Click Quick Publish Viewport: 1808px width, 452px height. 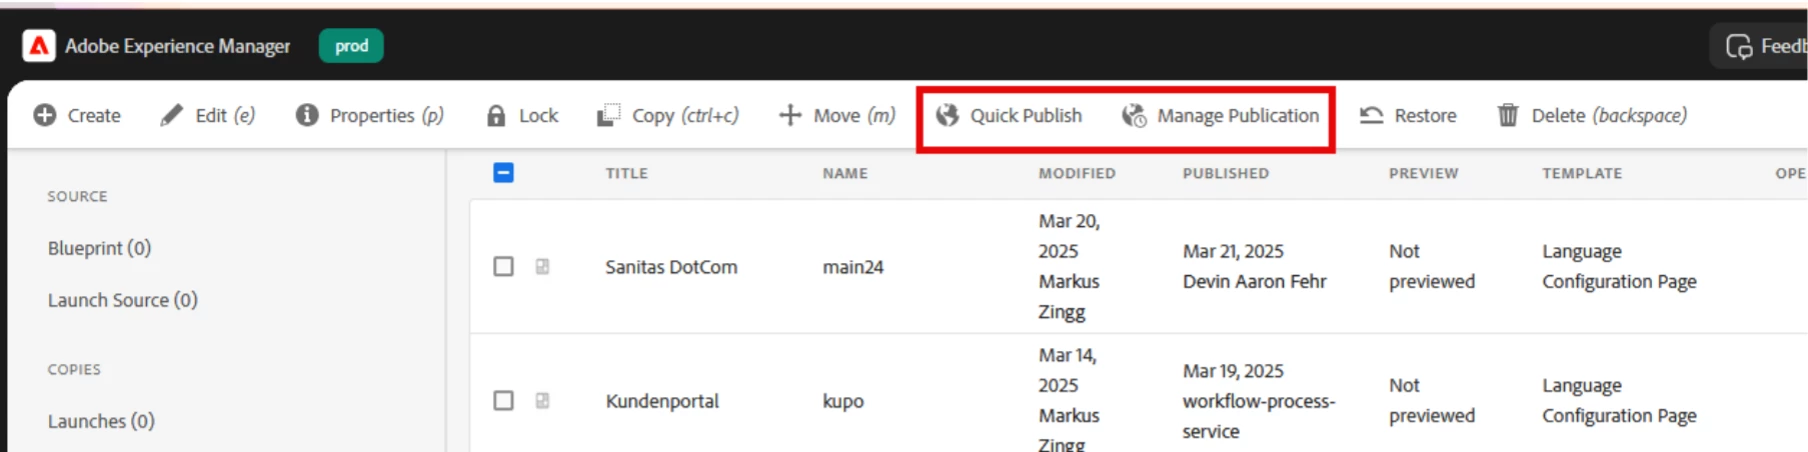click(1009, 116)
